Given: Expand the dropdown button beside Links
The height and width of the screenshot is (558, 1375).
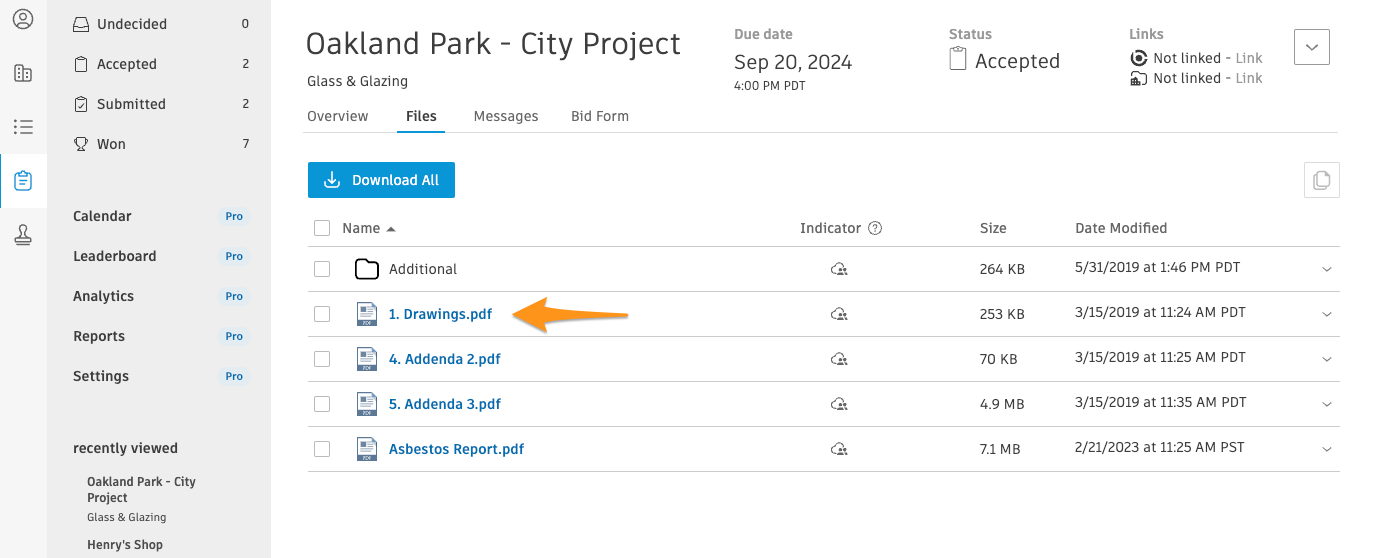Looking at the screenshot, I should click(x=1312, y=47).
